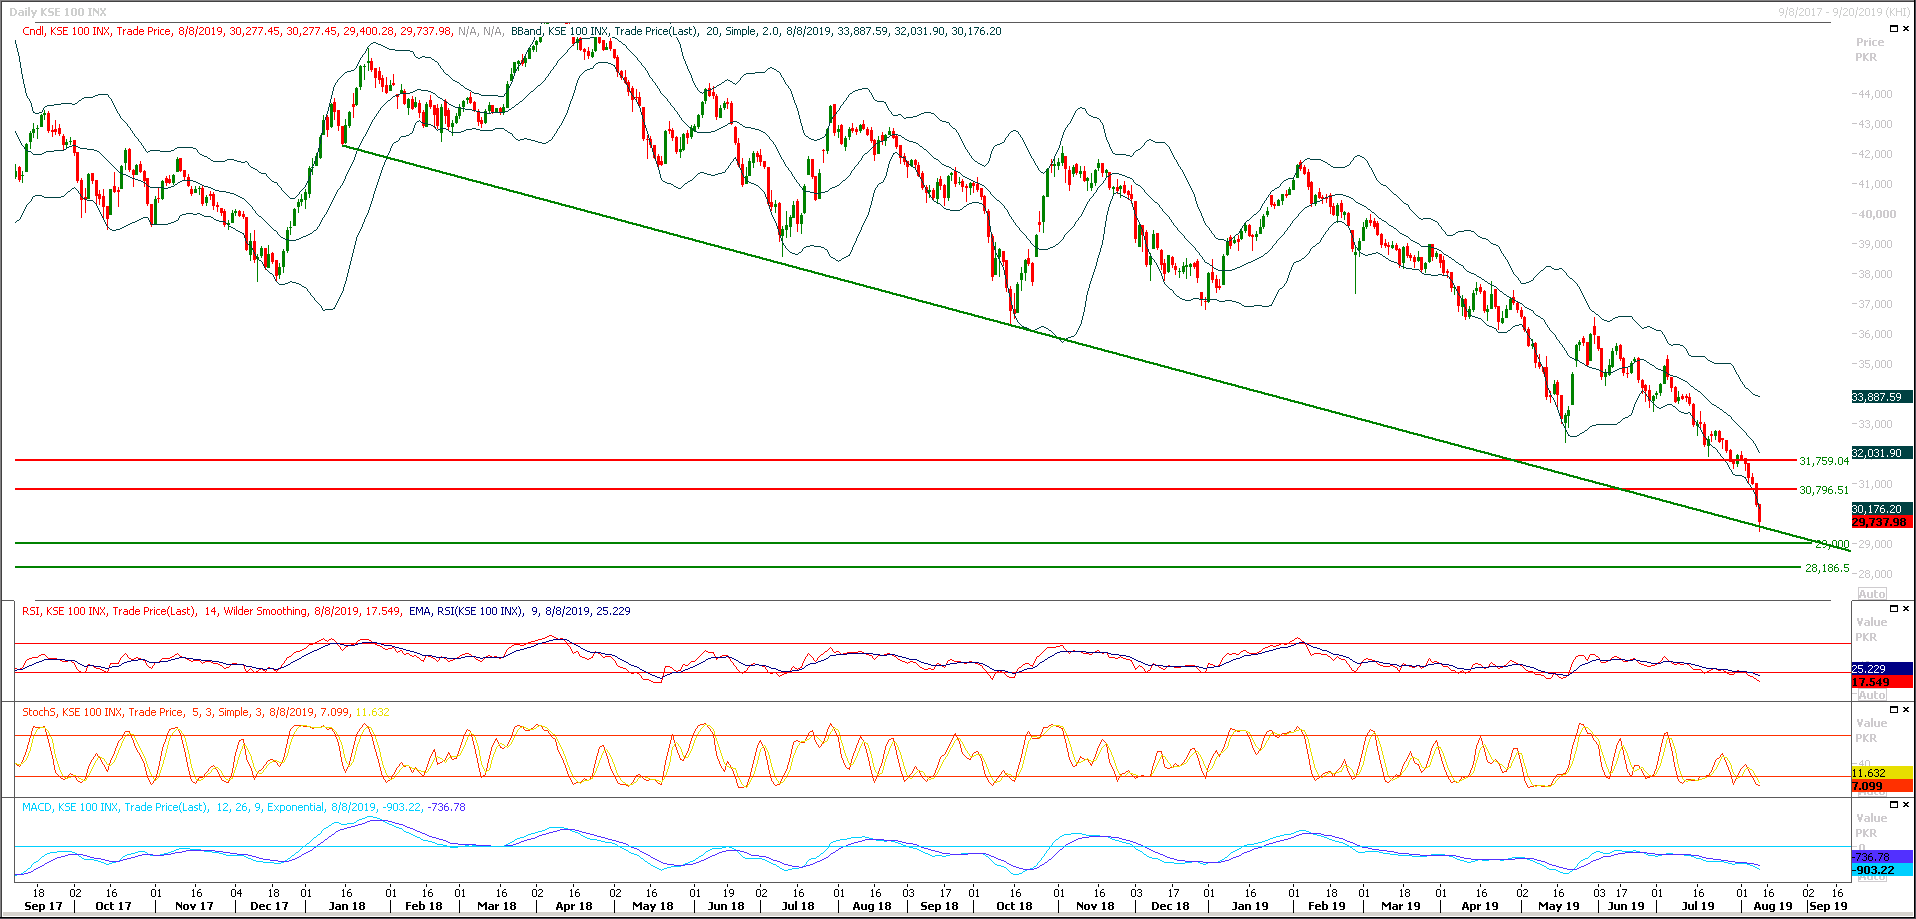
Task: Click the last price tag 29,737.98
Action: coord(1881,522)
